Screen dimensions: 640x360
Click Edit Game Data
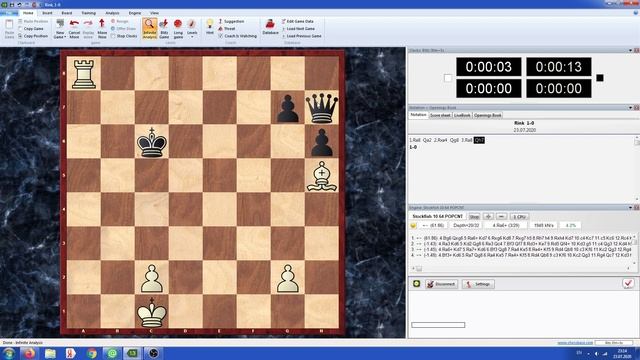click(298, 21)
